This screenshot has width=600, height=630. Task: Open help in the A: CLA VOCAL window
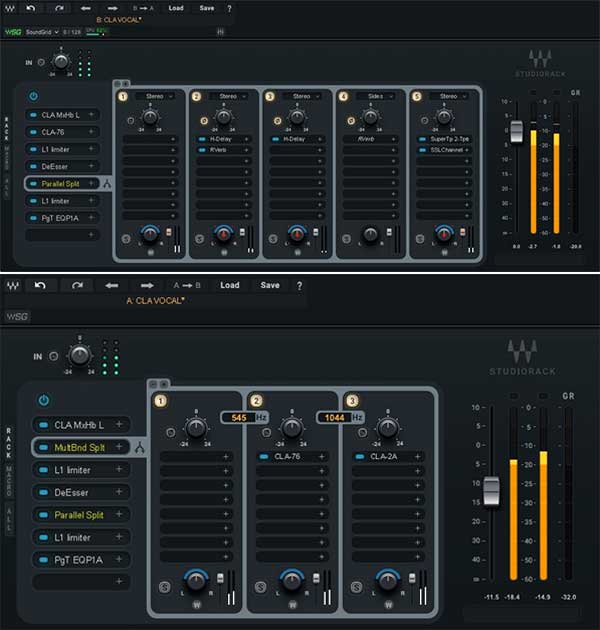(x=299, y=286)
